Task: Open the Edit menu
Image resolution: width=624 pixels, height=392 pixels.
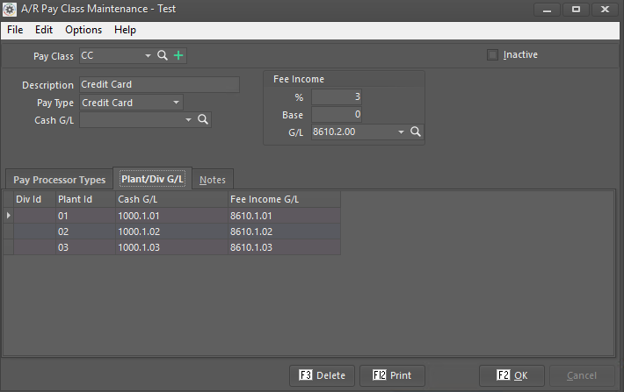Action: pyautogui.click(x=44, y=30)
